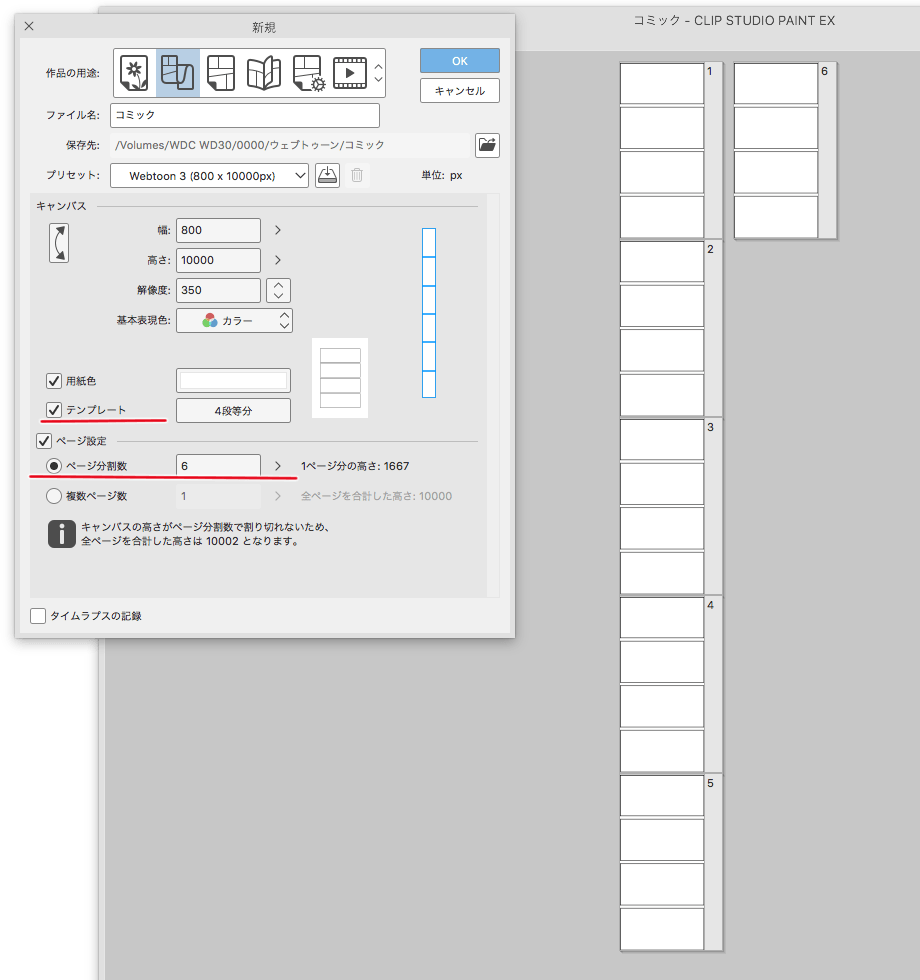Choose the bound book project type icon
The image size is (920, 980).
(x=263, y=72)
